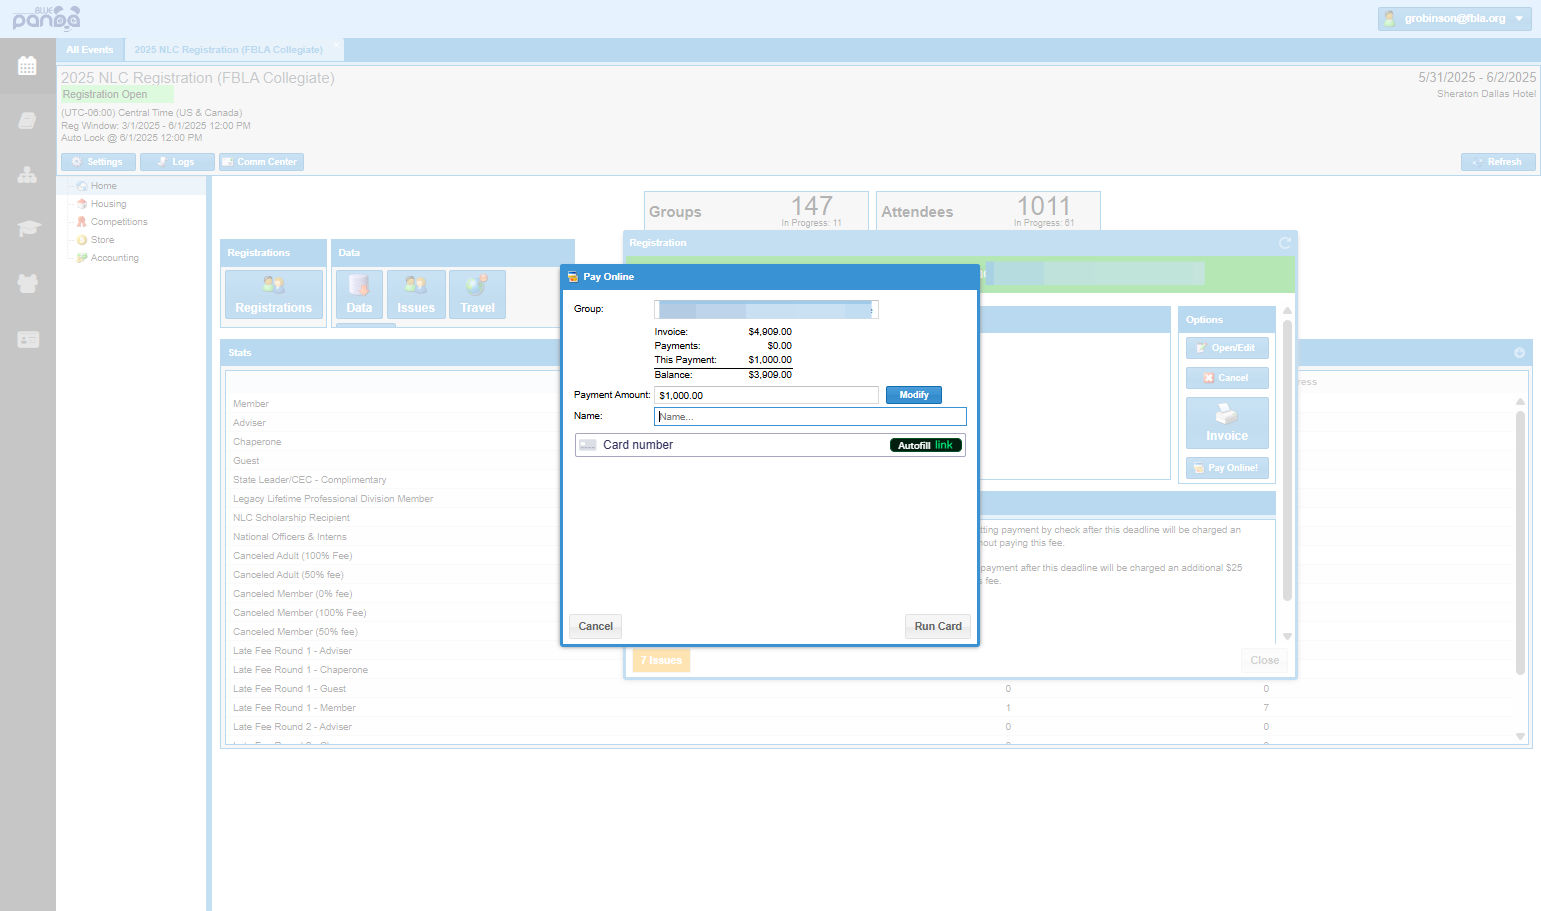Open the Settings button
Image resolution: width=1541 pixels, height=911 pixels.
tap(98, 162)
